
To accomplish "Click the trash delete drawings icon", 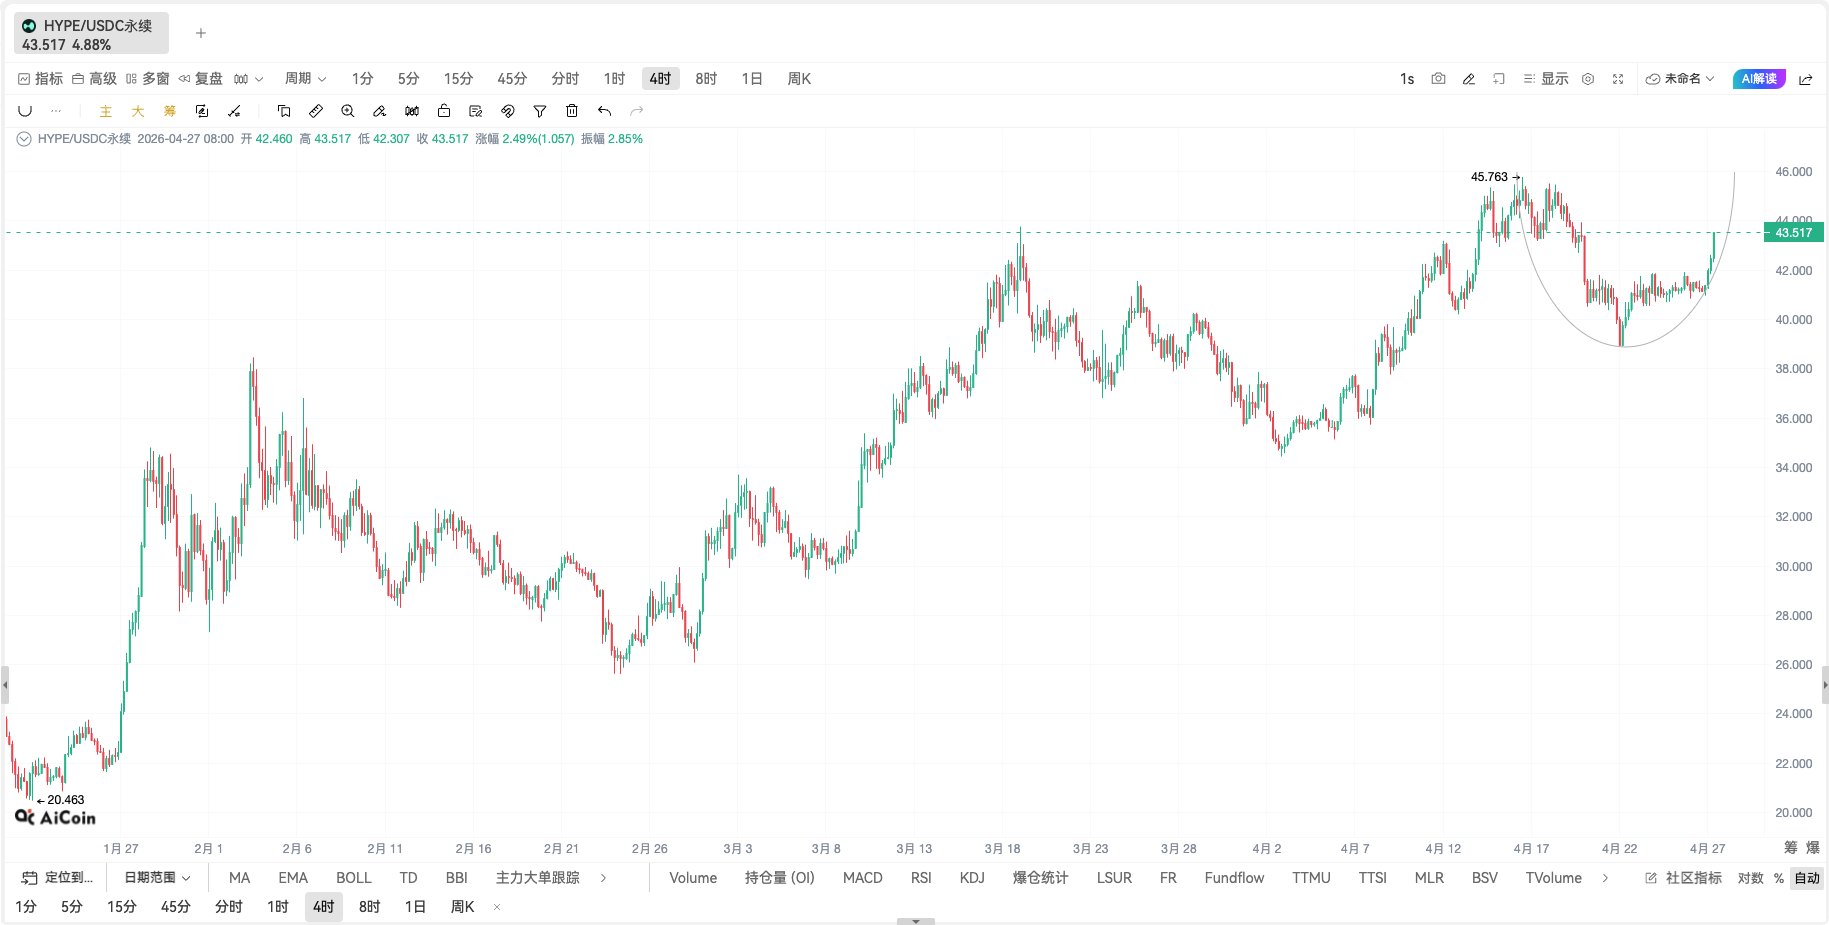I will [572, 111].
